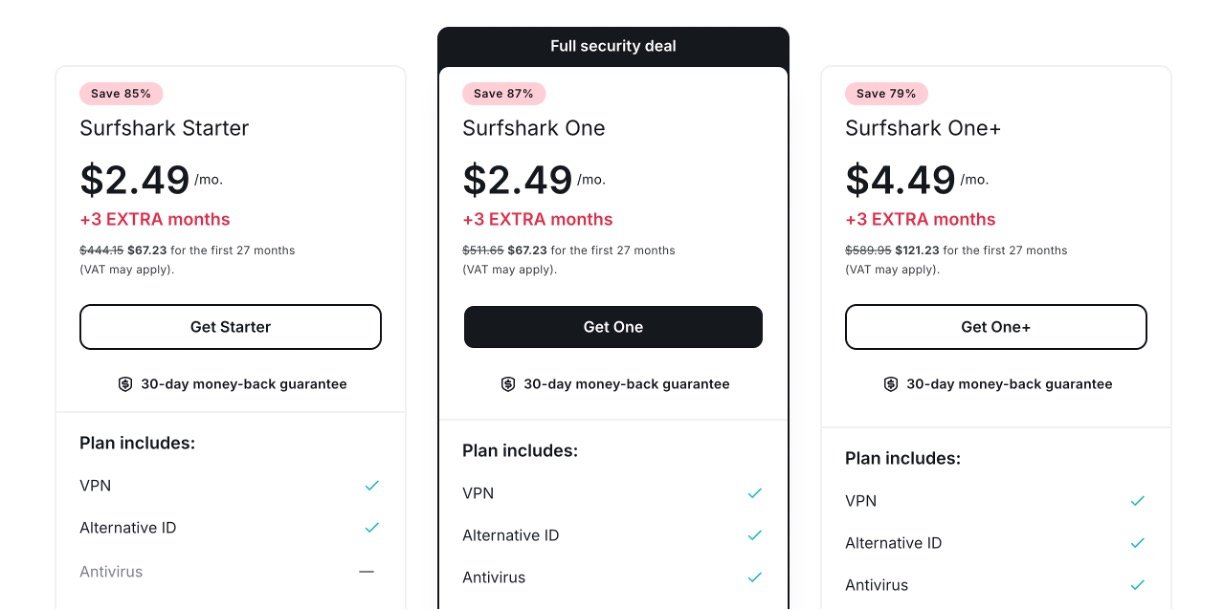Click the Full security deal banner
The image size is (1224, 610).
(x=613, y=47)
